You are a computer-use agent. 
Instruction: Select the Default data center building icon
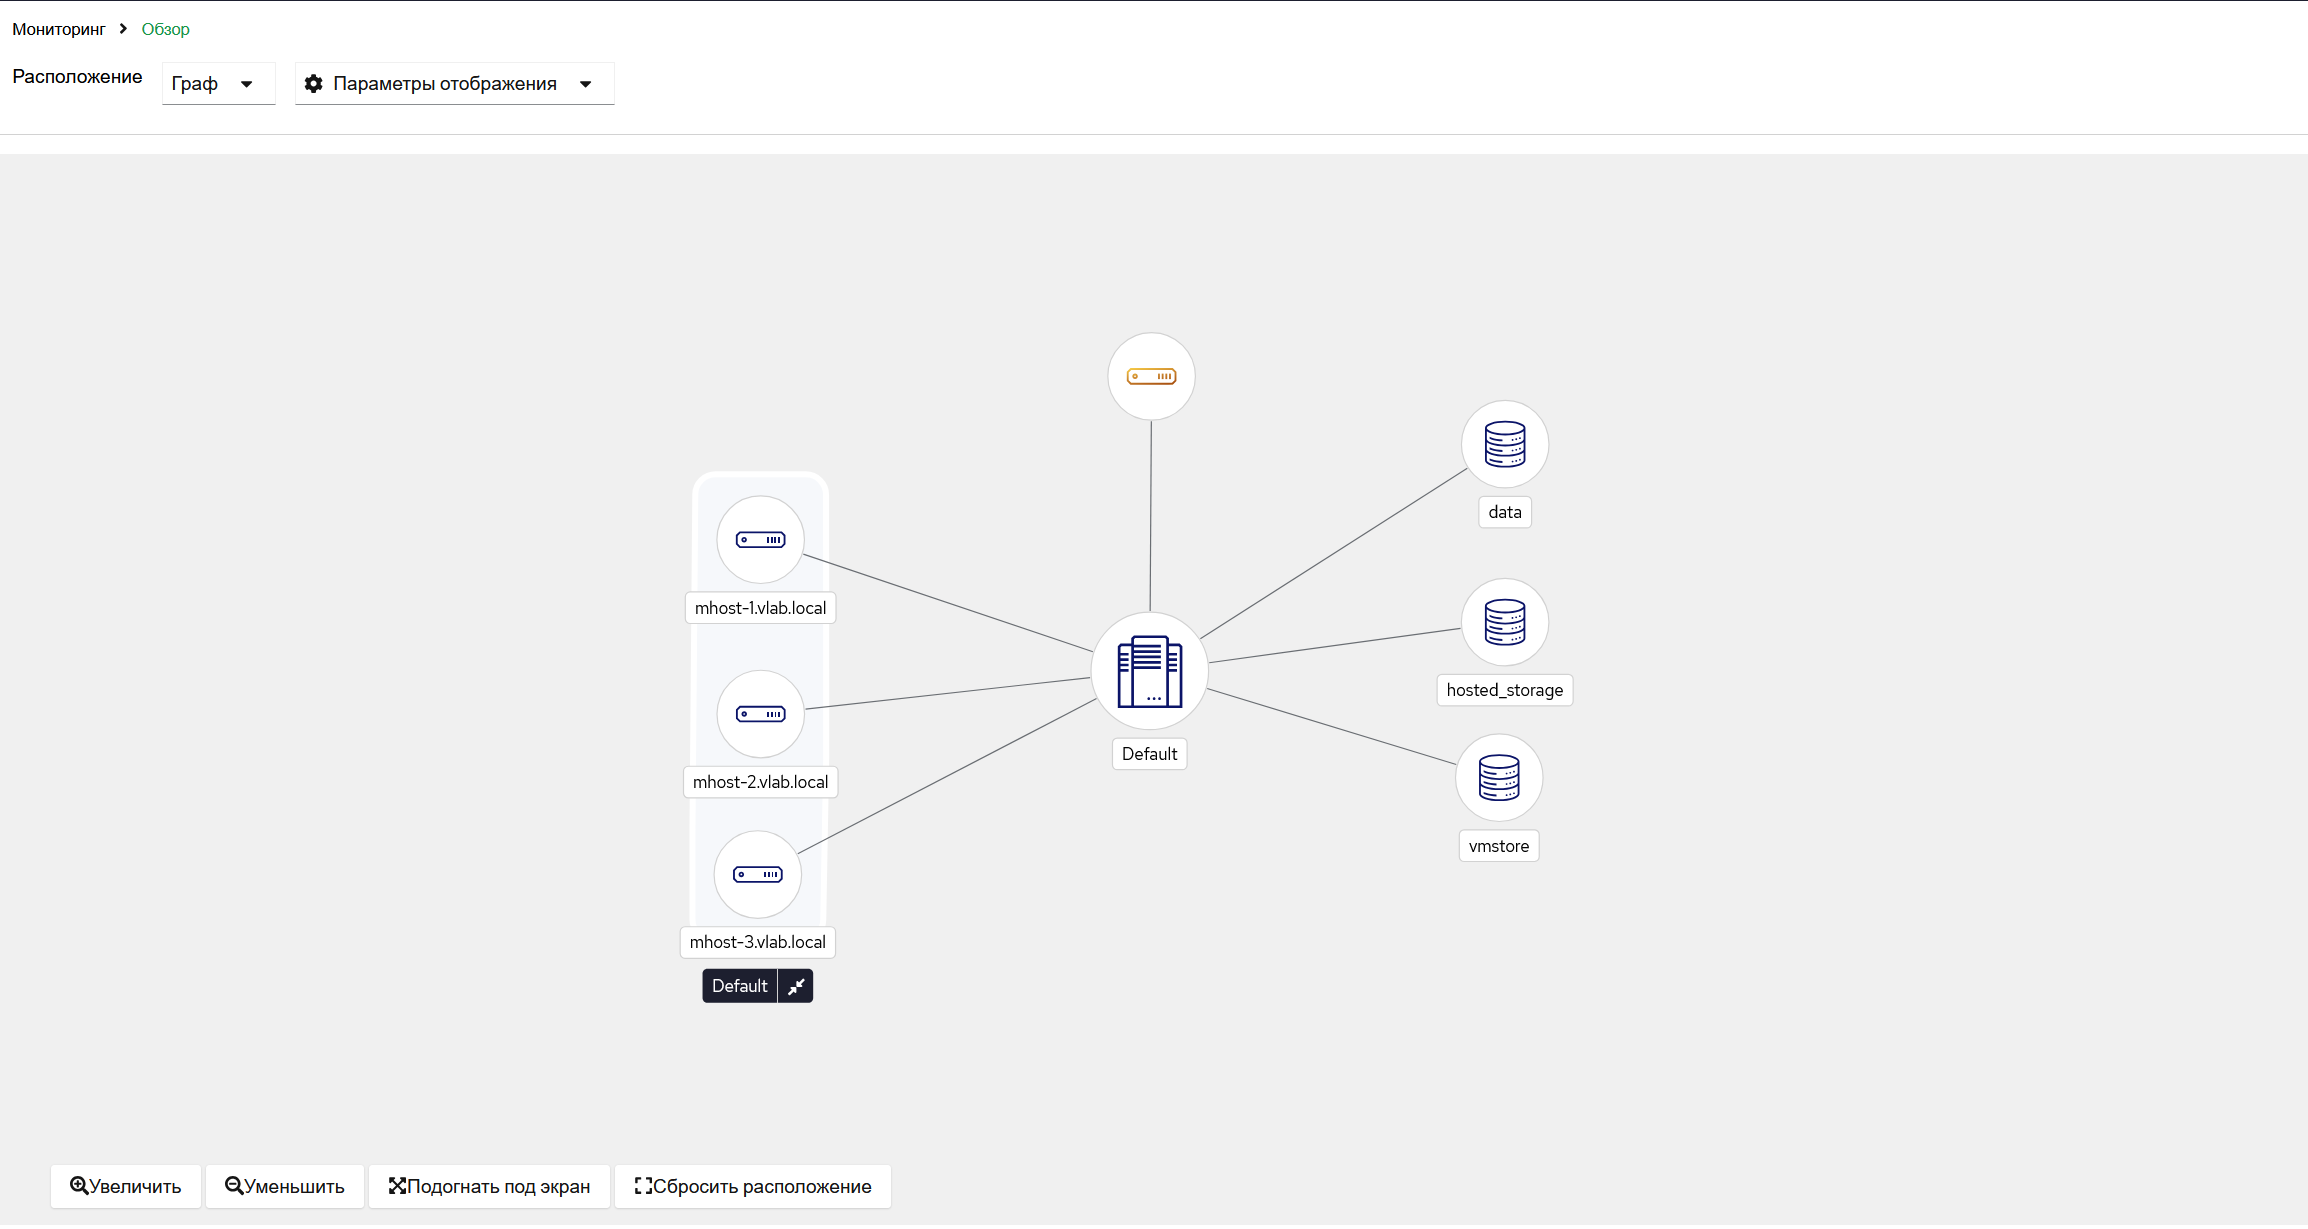coord(1150,671)
